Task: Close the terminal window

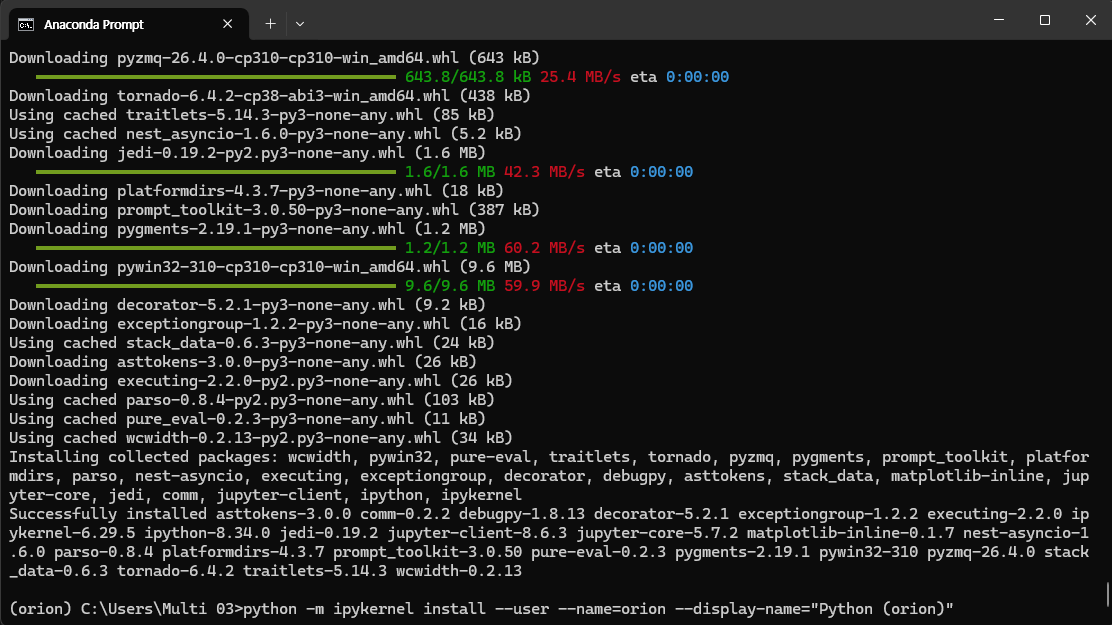Action: click(x=1091, y=20)
